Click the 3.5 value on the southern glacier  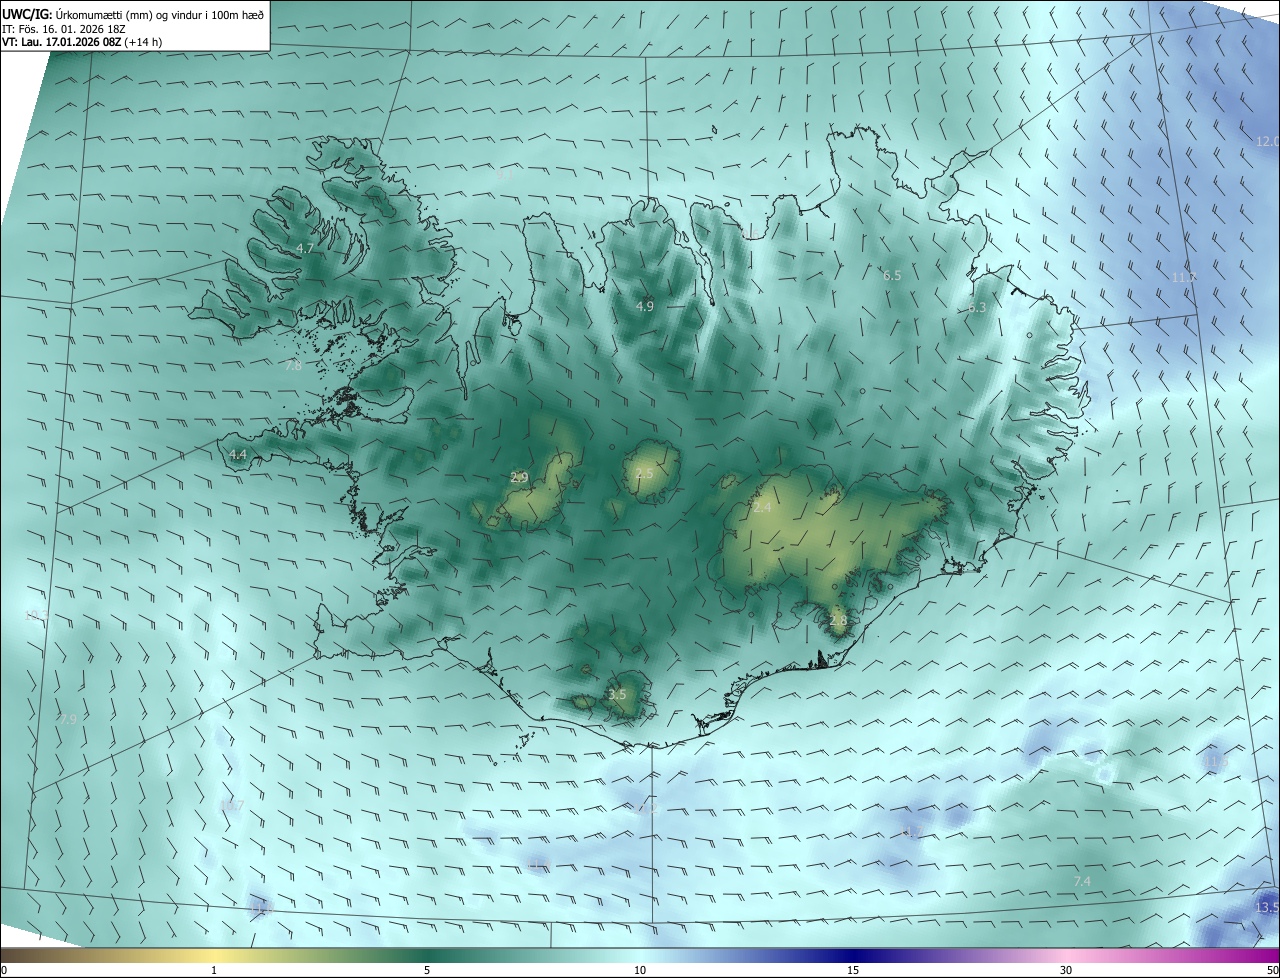coord(617,694)
